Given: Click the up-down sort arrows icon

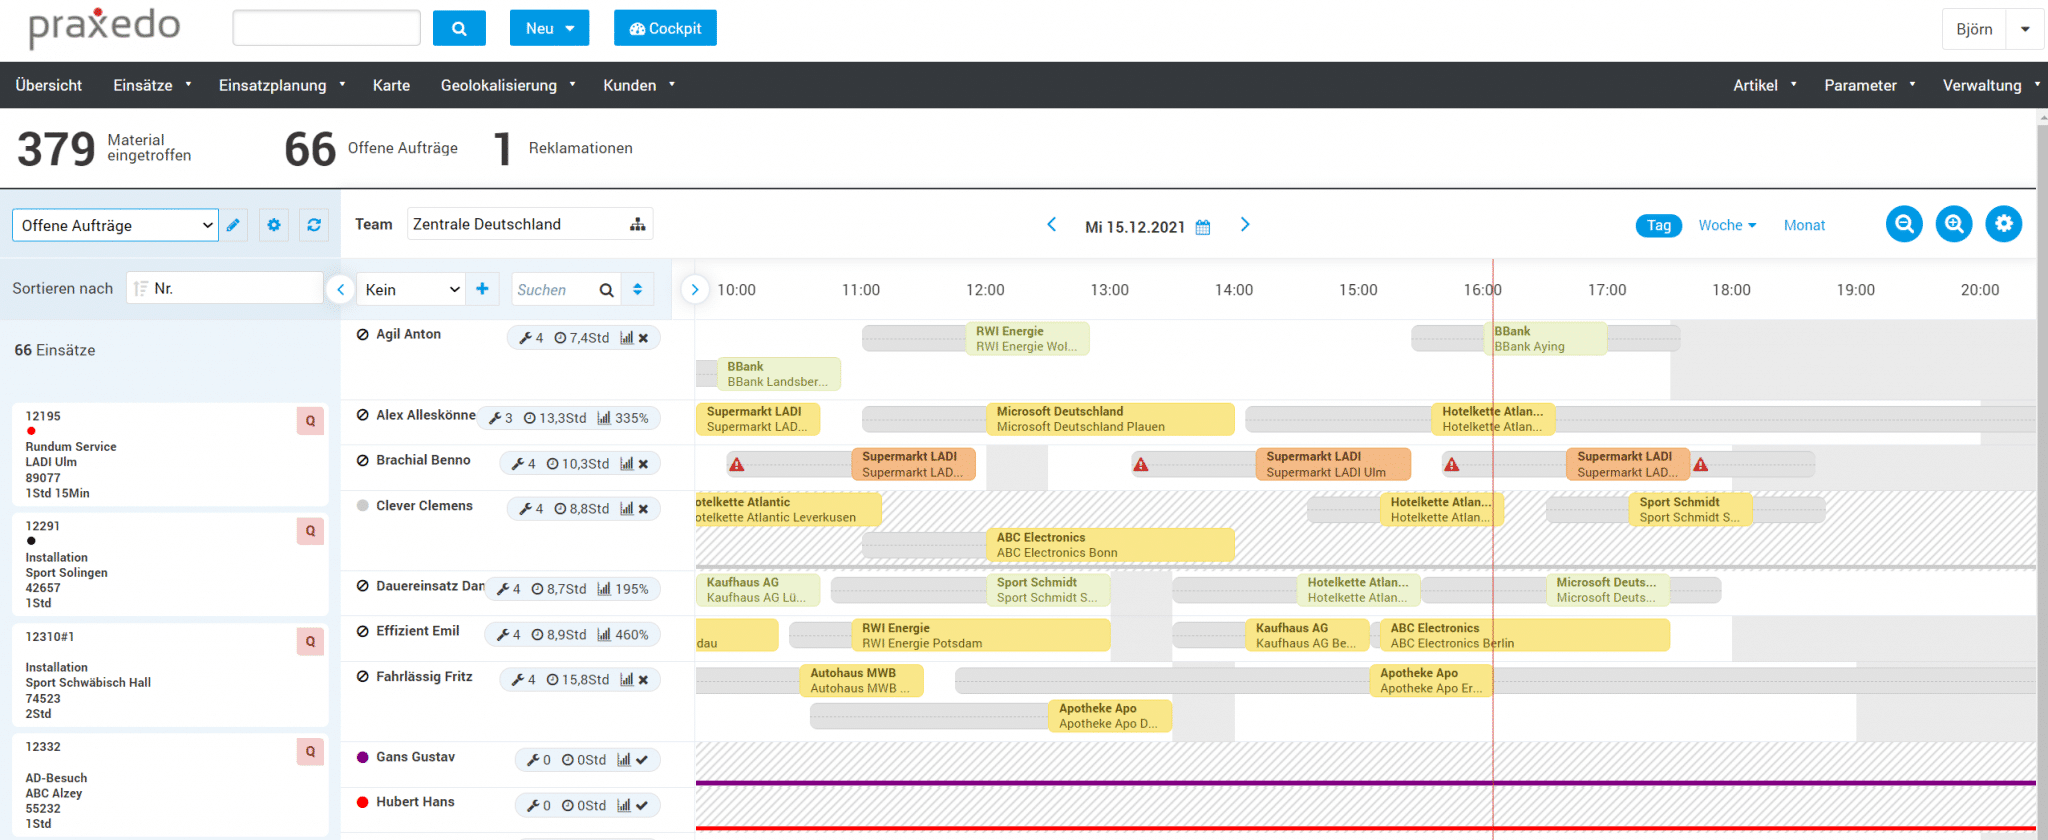Looking at the screenshot, I should pos(637,289).
